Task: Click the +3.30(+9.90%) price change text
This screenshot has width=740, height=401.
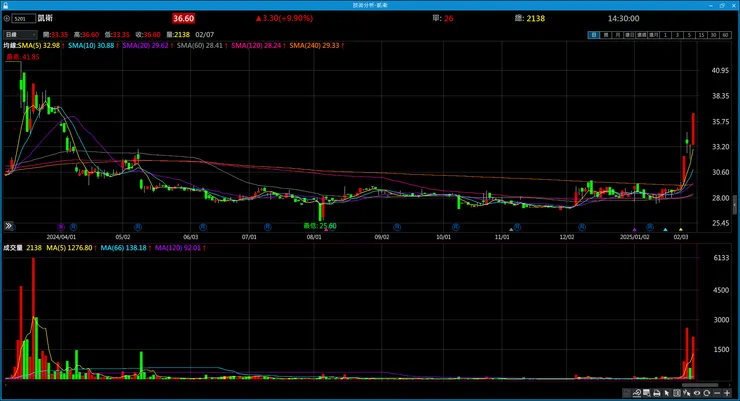Action: coord(284,18)
